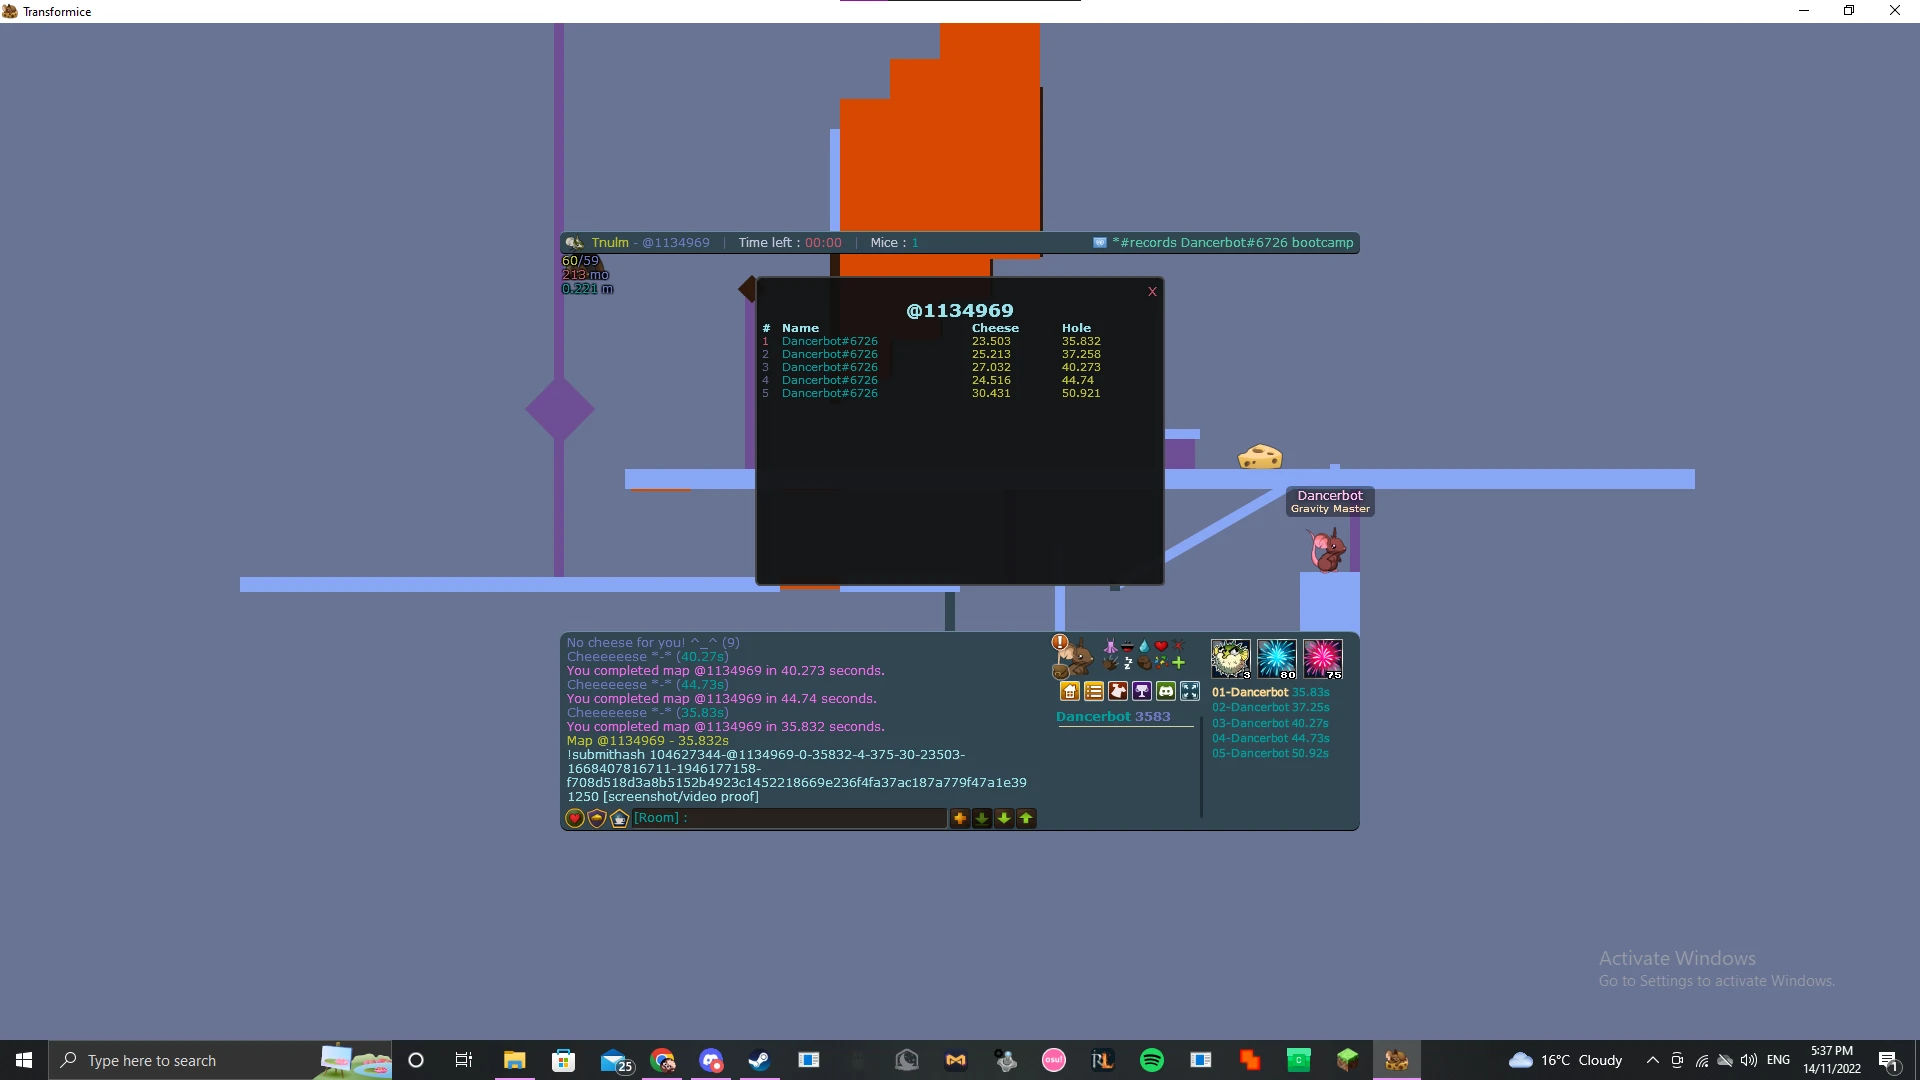1920x1080 pixels.
Task: Click the 03-Dancerbot 40.27s ranking entry
Action: point(1271,723)
